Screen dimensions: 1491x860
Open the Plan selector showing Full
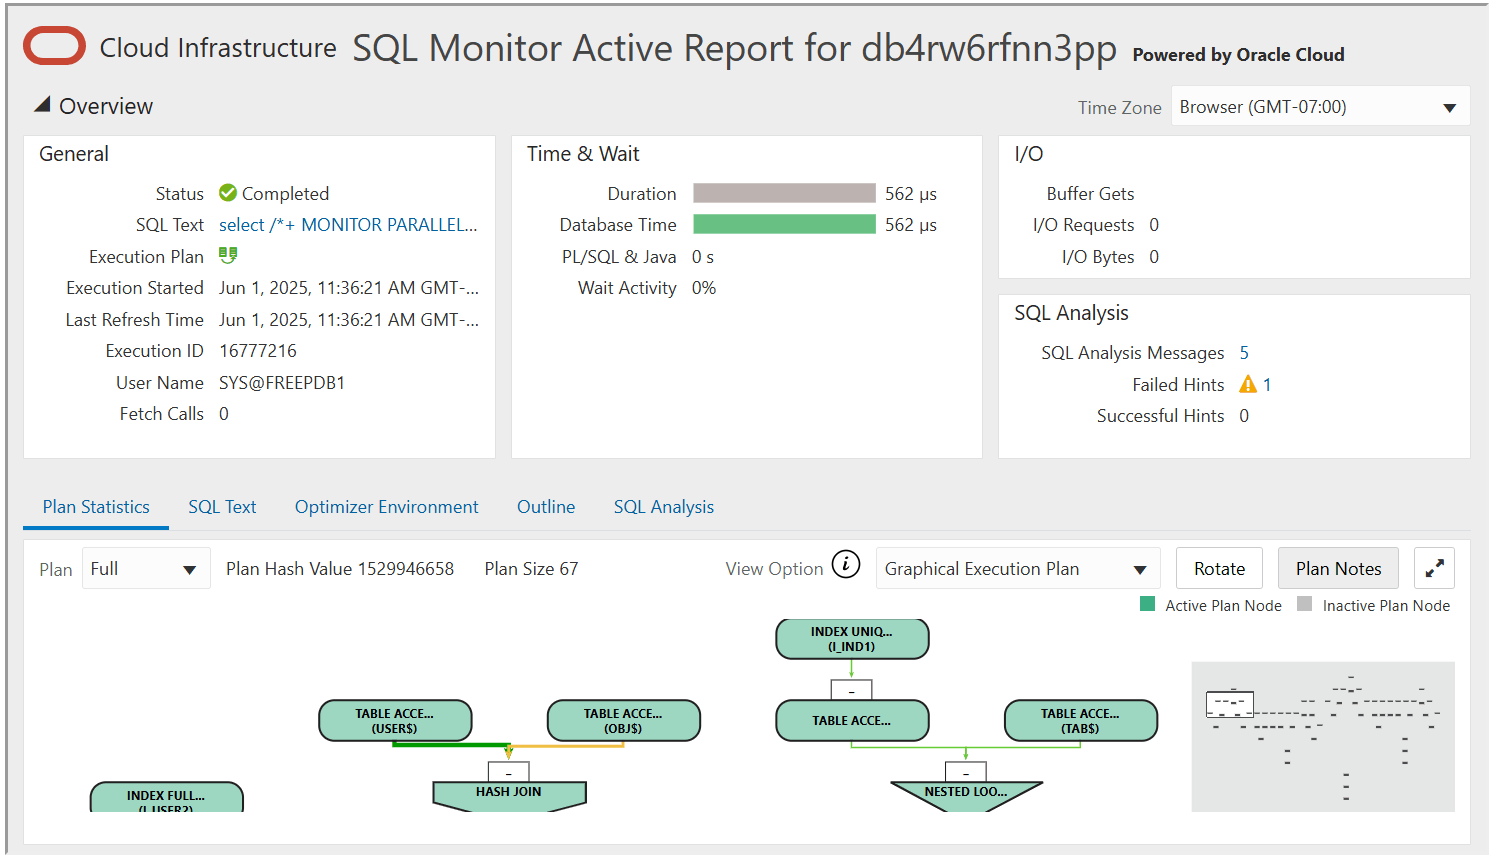[x=146, y=568]
